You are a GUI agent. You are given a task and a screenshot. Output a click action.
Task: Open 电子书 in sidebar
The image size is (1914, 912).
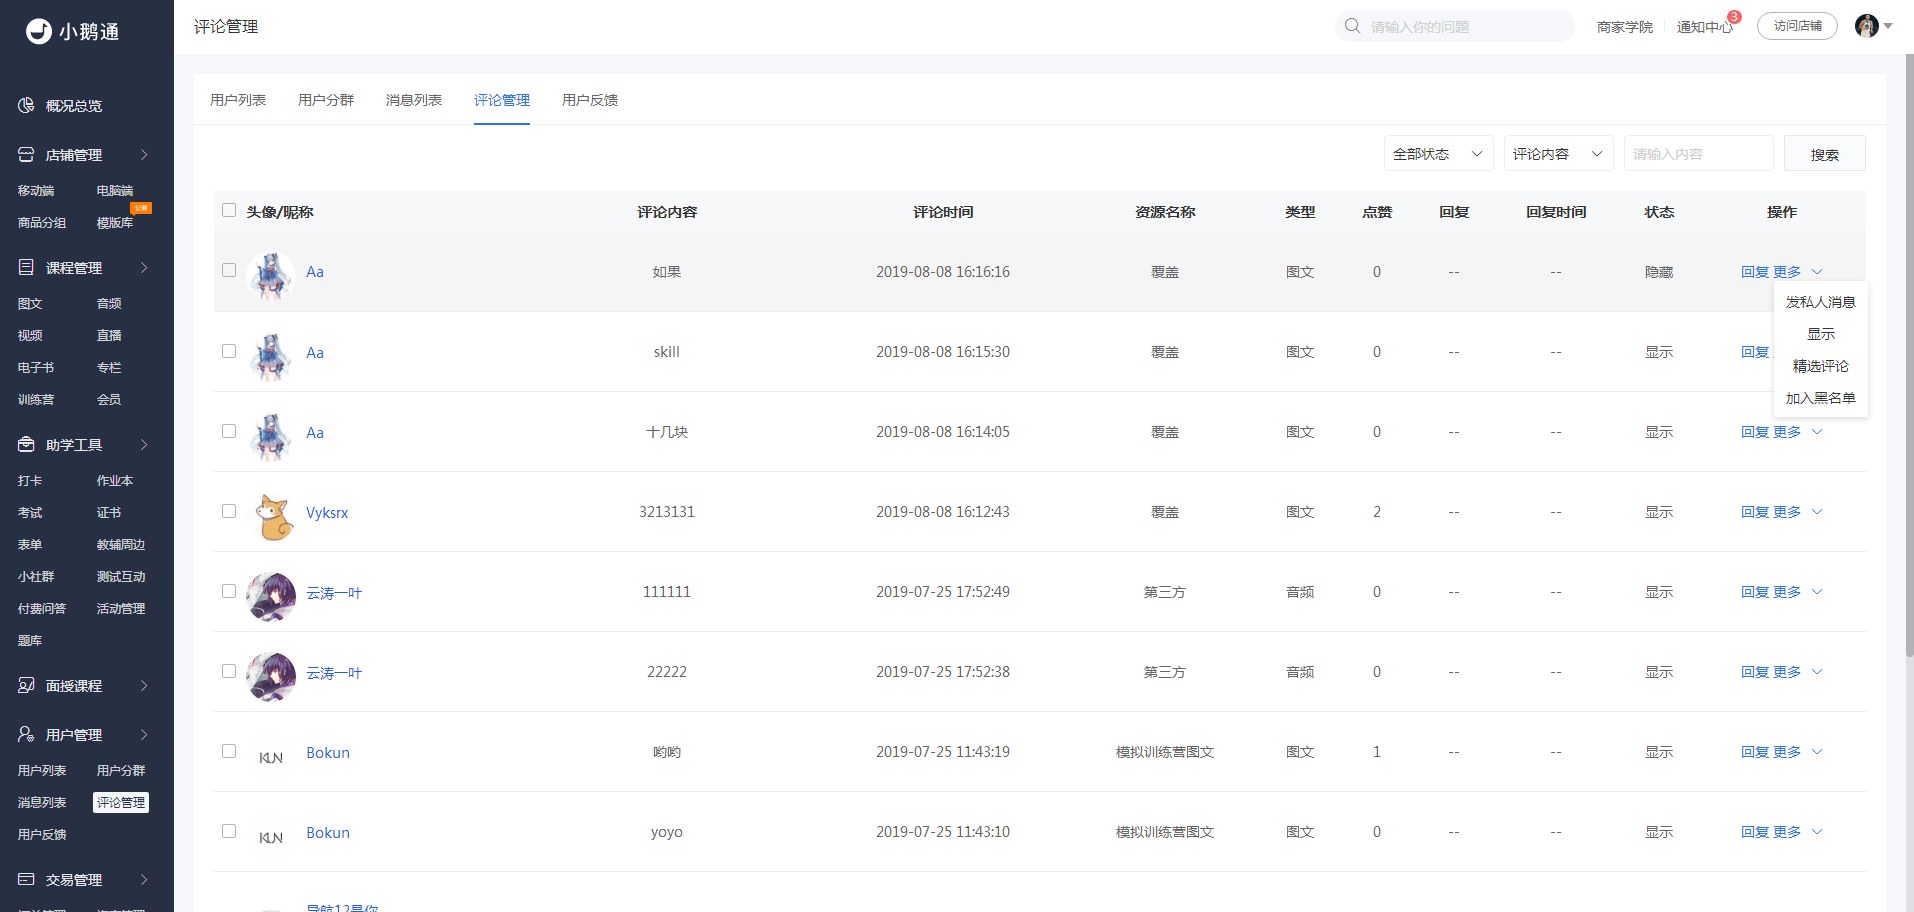(x=36, y=368)
